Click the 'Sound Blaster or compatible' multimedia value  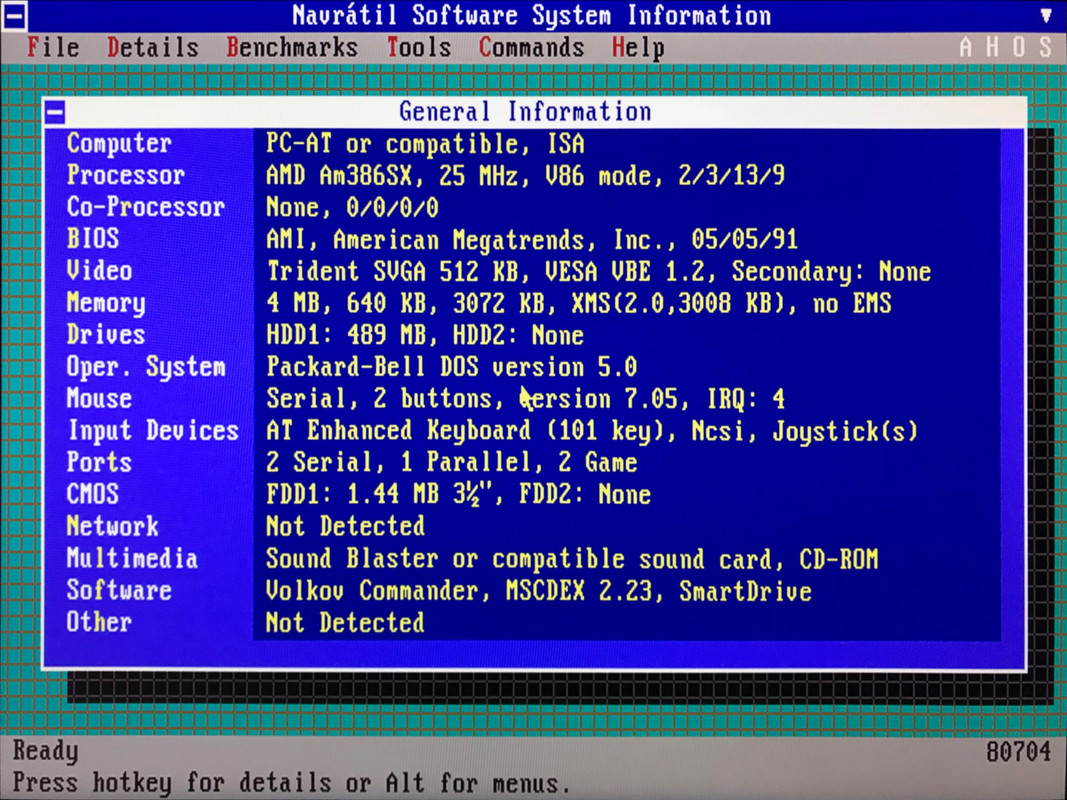click(x=572, y=559)
